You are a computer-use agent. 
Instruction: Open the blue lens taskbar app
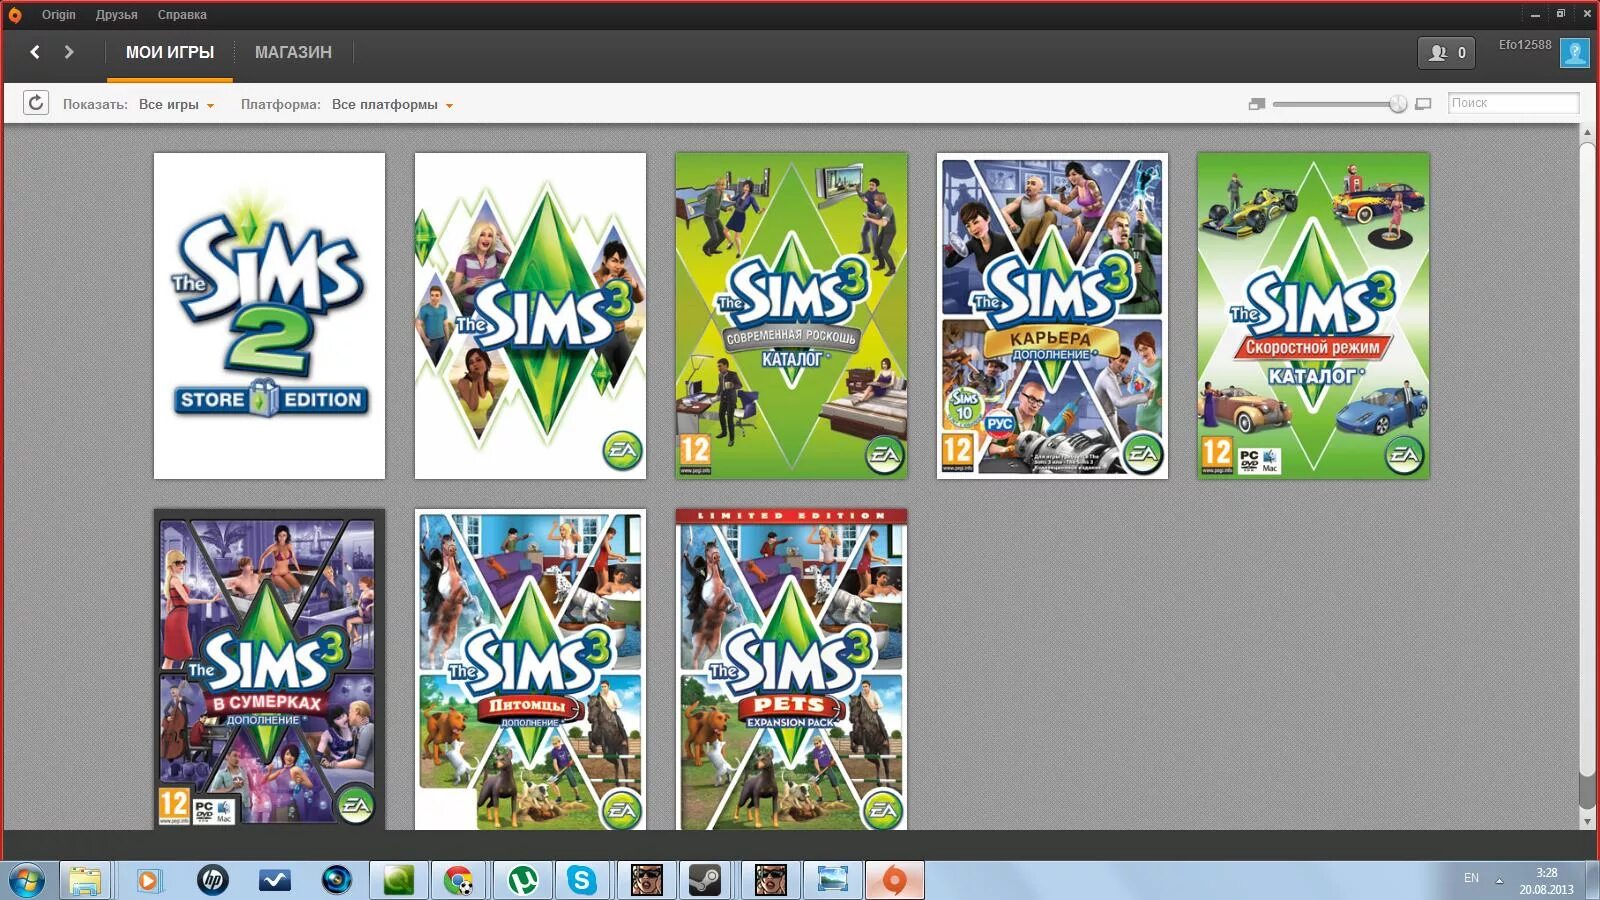click(337, 881)
